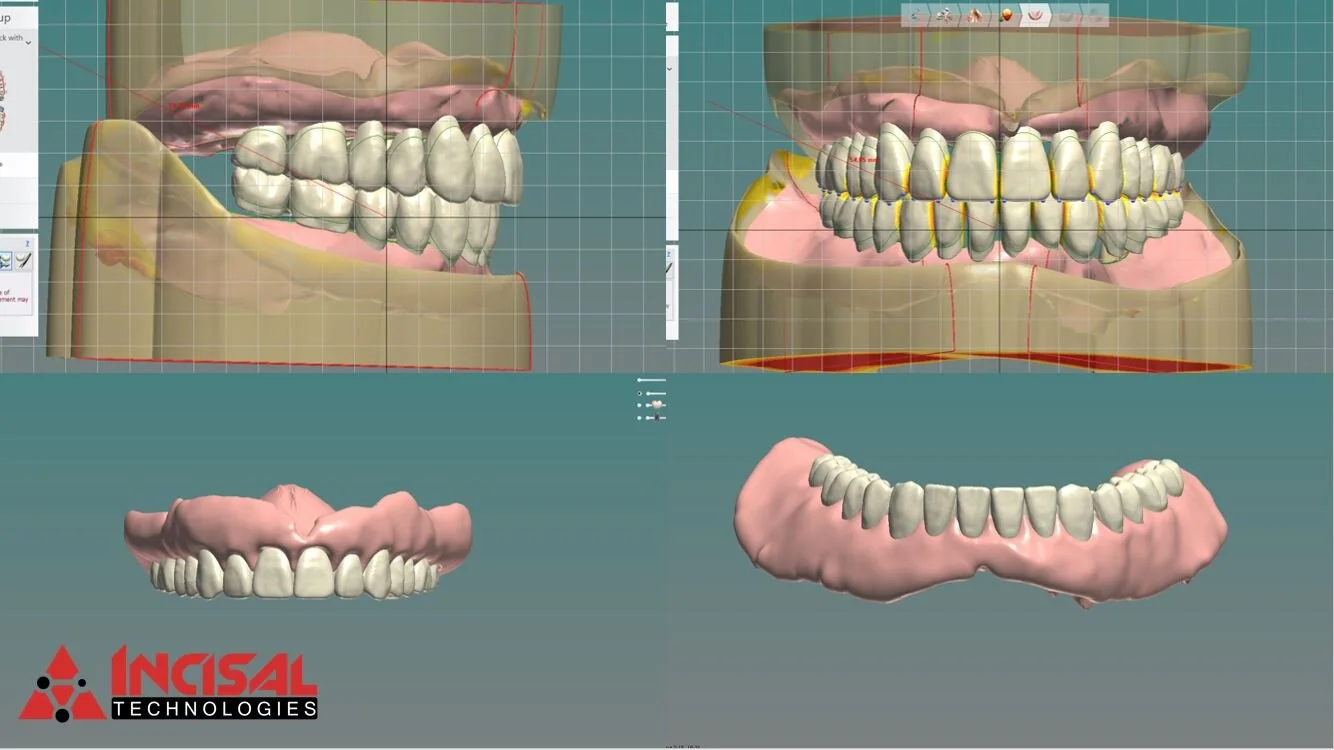The height and width of the screenshot is (750, 1334).
Task: Switch to the next wizard stage after gingiva
Action: [x=1065, y=14]
